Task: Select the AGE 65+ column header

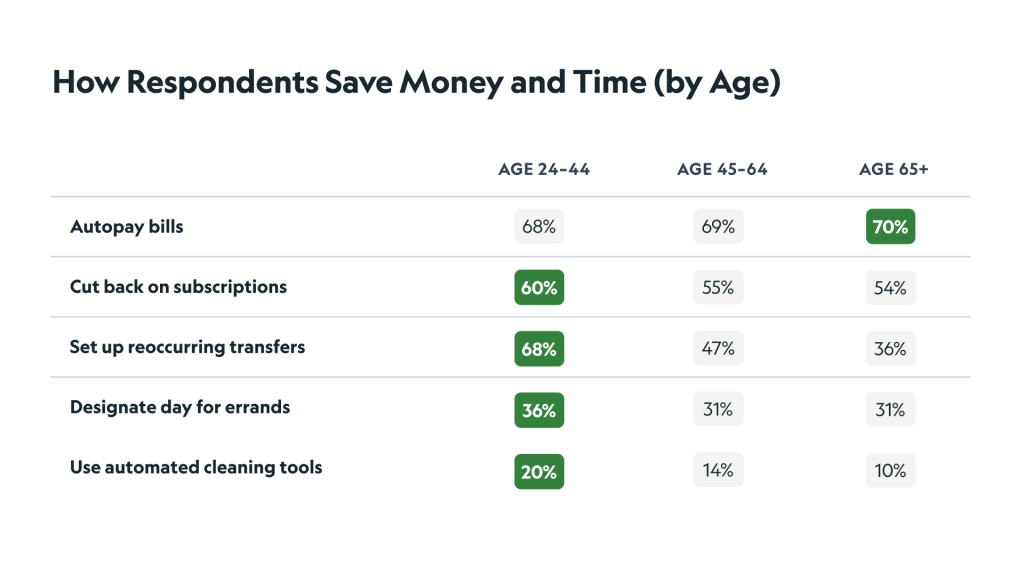Action: [x=894, y=169]
